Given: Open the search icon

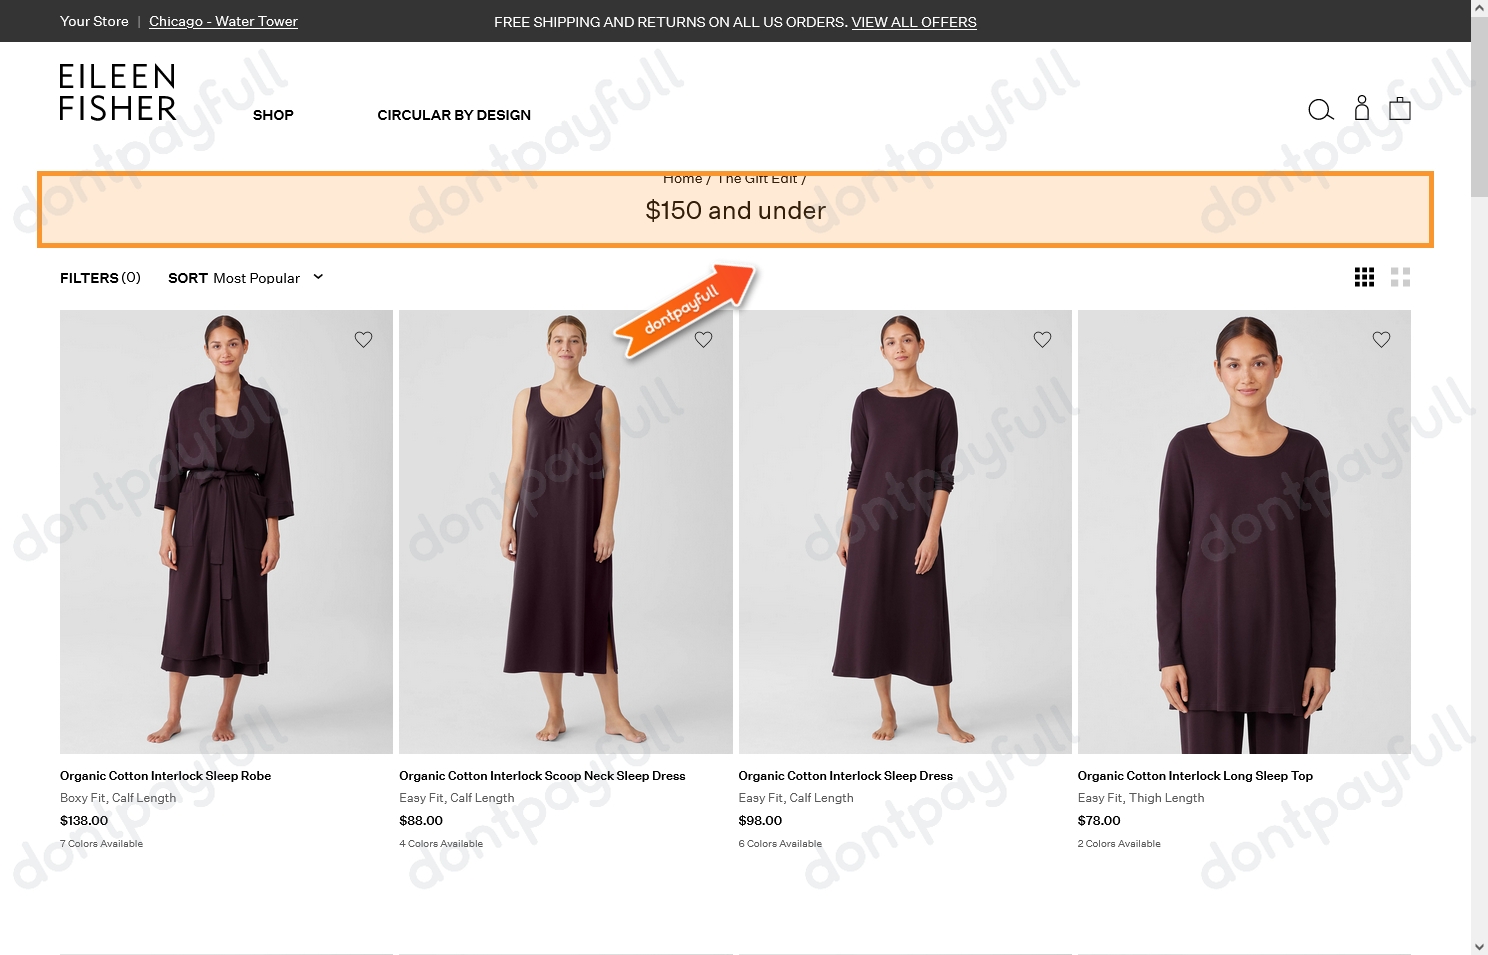Looking at the screenshot, I should [x=1320, y=110].
